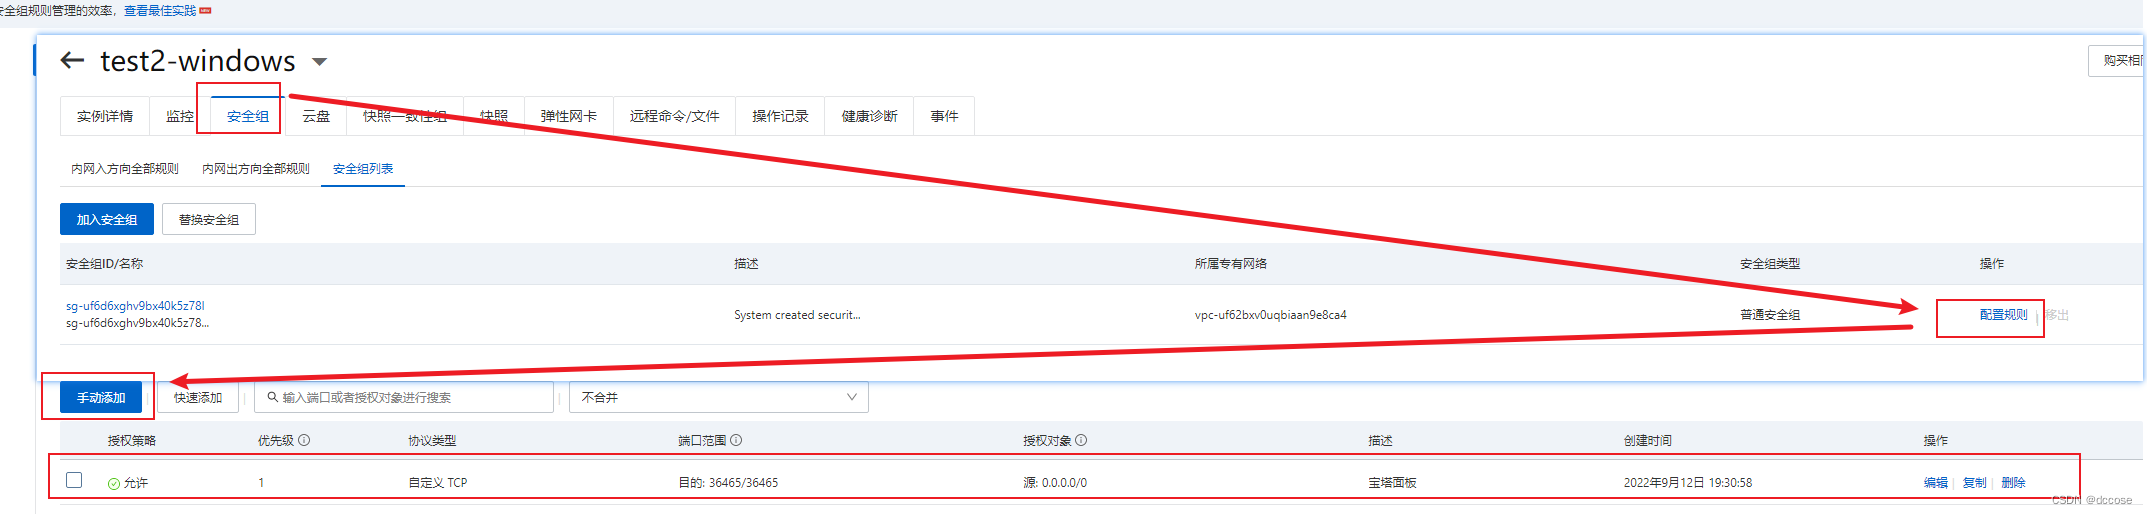Click the 普通安全组 type cell
The image size is (2147, 514).
(1770, 315)
